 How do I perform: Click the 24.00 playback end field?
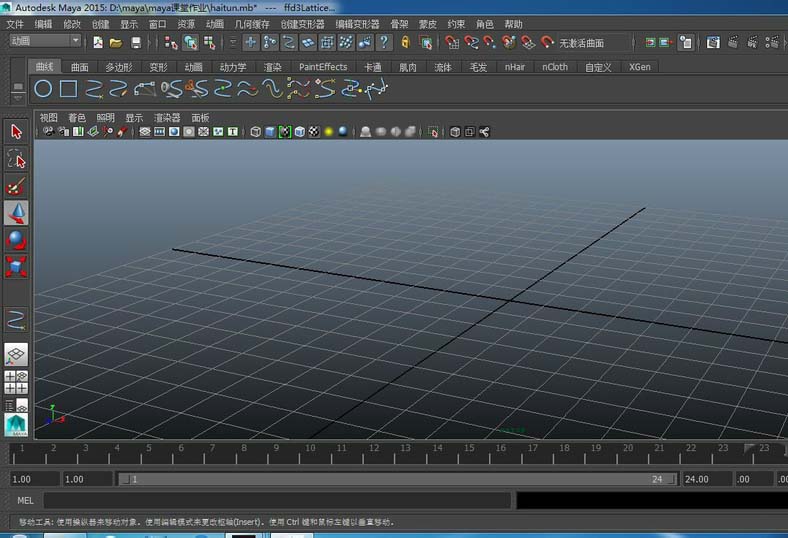705,479
